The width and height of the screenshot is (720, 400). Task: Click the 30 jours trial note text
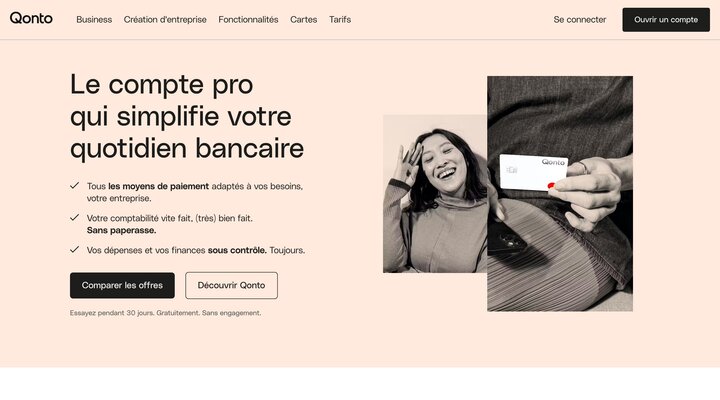pos(165,313)
